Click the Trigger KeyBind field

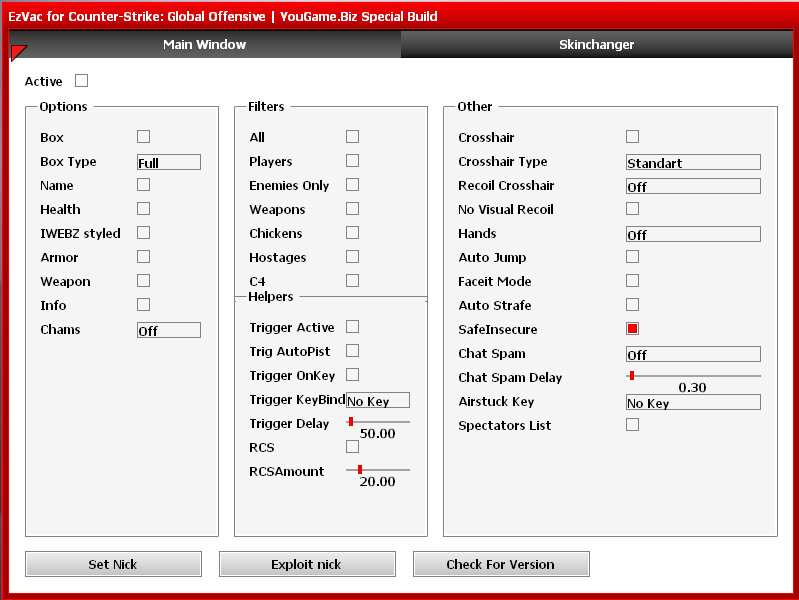click(378, 400)
